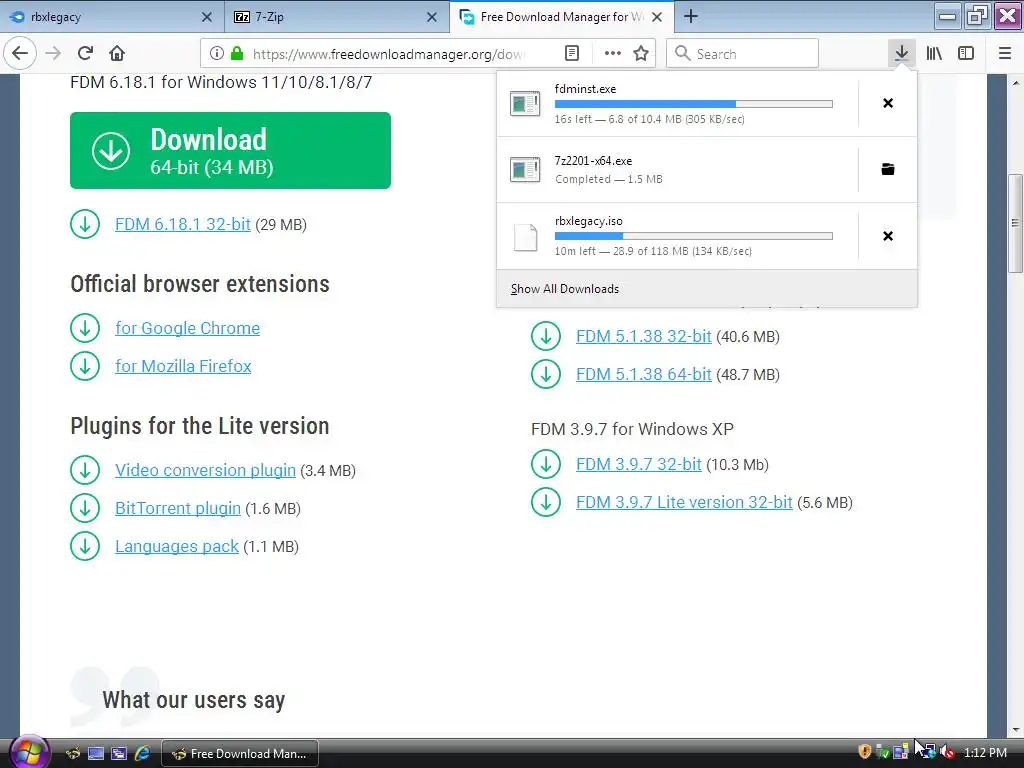Open the Library toolbar icon
Image resolution: width=1024 pixels, height=768 pixels.
point(934,54)
